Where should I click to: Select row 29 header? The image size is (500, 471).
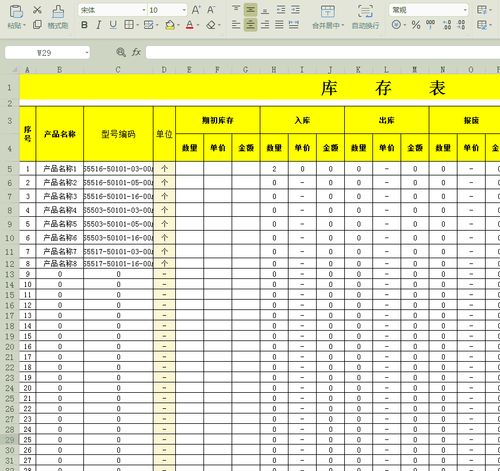click(x=10, y=440)
